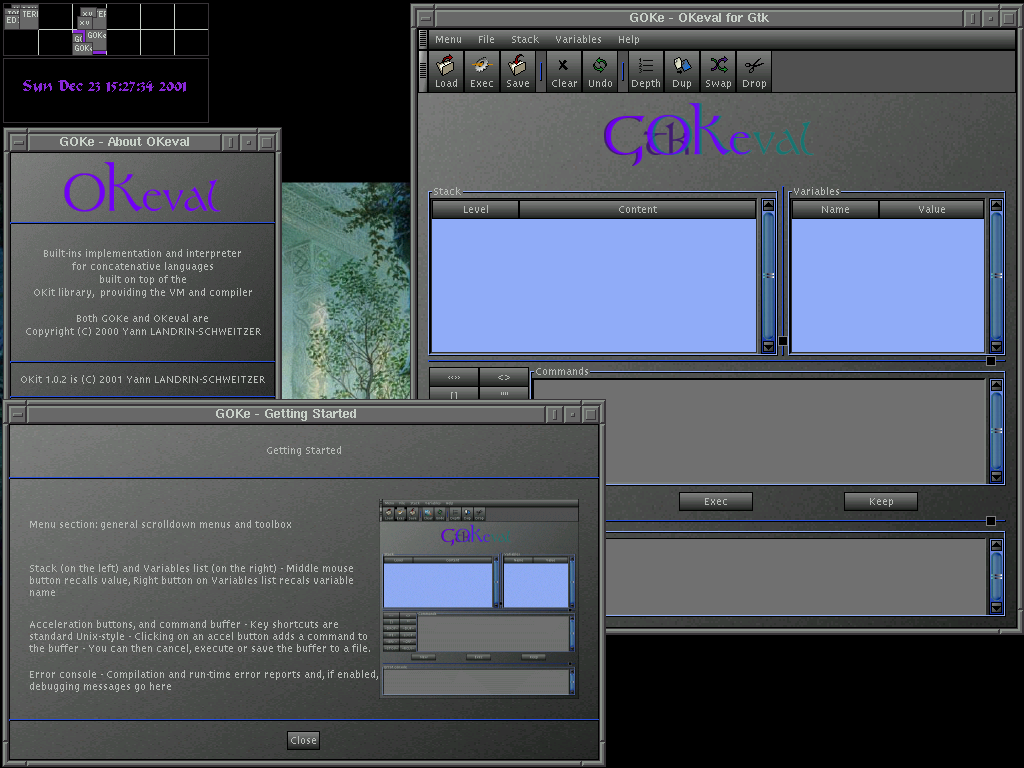The width and height of the screenshot is (1024, 768).
Task: Click the Content column header in Stack
Action: 637,210
